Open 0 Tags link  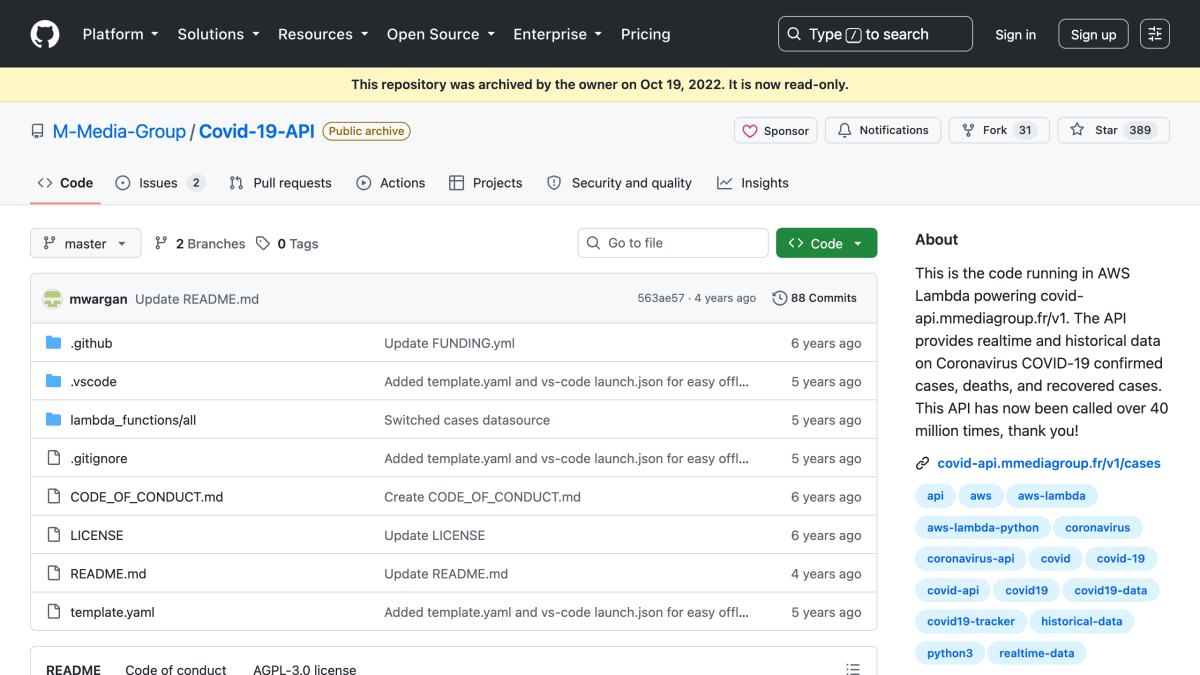click(287, 243)
